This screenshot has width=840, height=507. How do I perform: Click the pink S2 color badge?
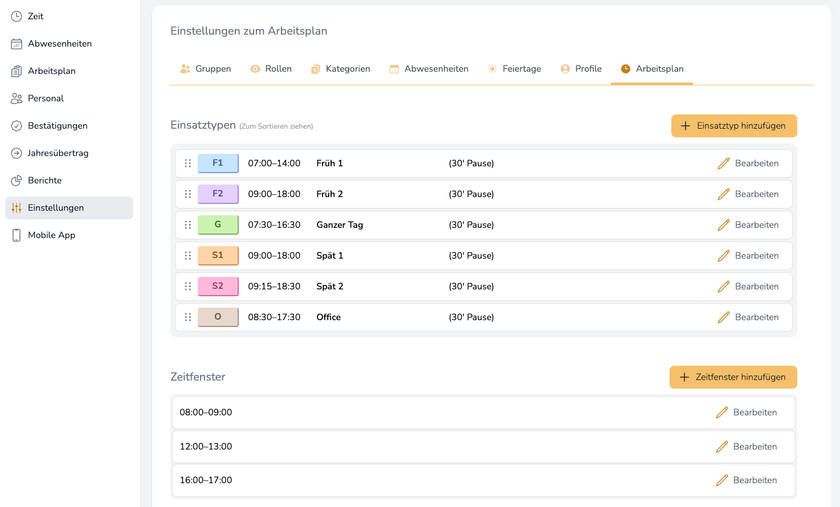[x=218, y=286]
